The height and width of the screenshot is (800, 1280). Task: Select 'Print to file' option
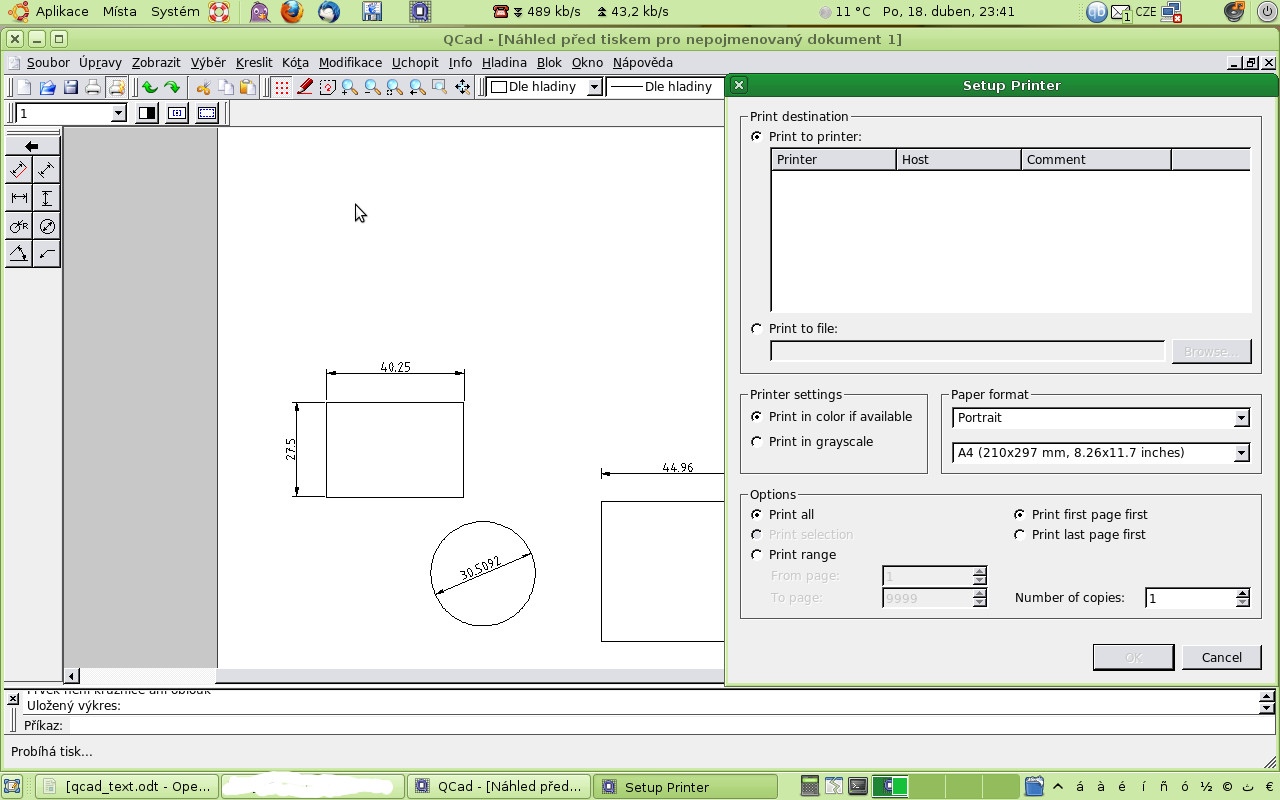tap(757, 329)
